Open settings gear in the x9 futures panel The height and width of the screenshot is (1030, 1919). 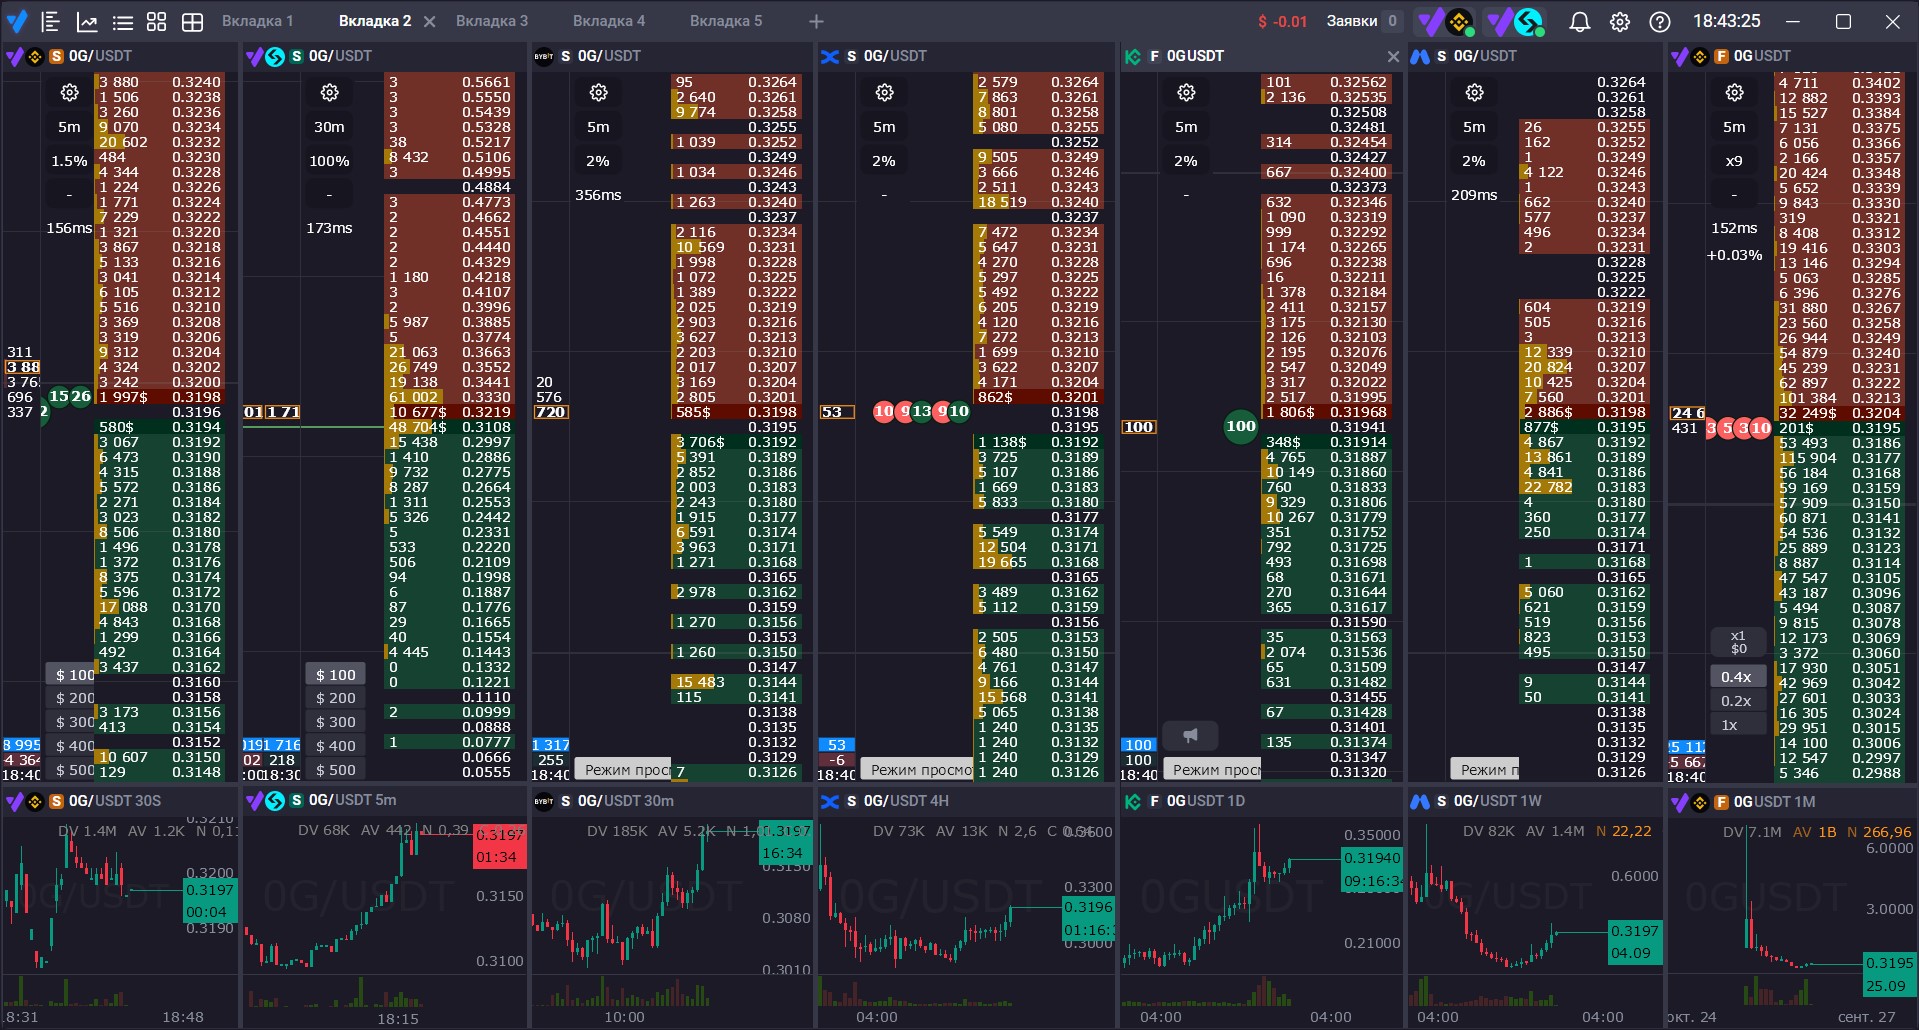(1734, 93)
